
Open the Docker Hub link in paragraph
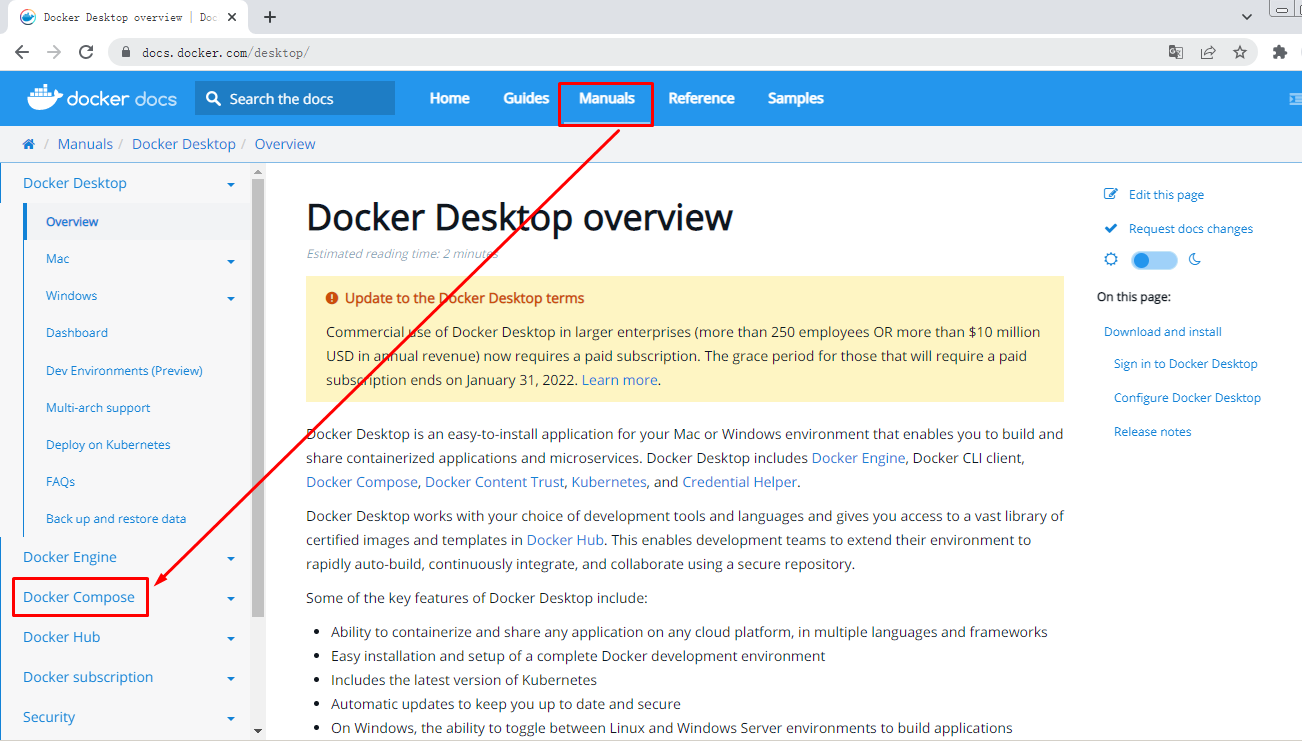(564, 540)
